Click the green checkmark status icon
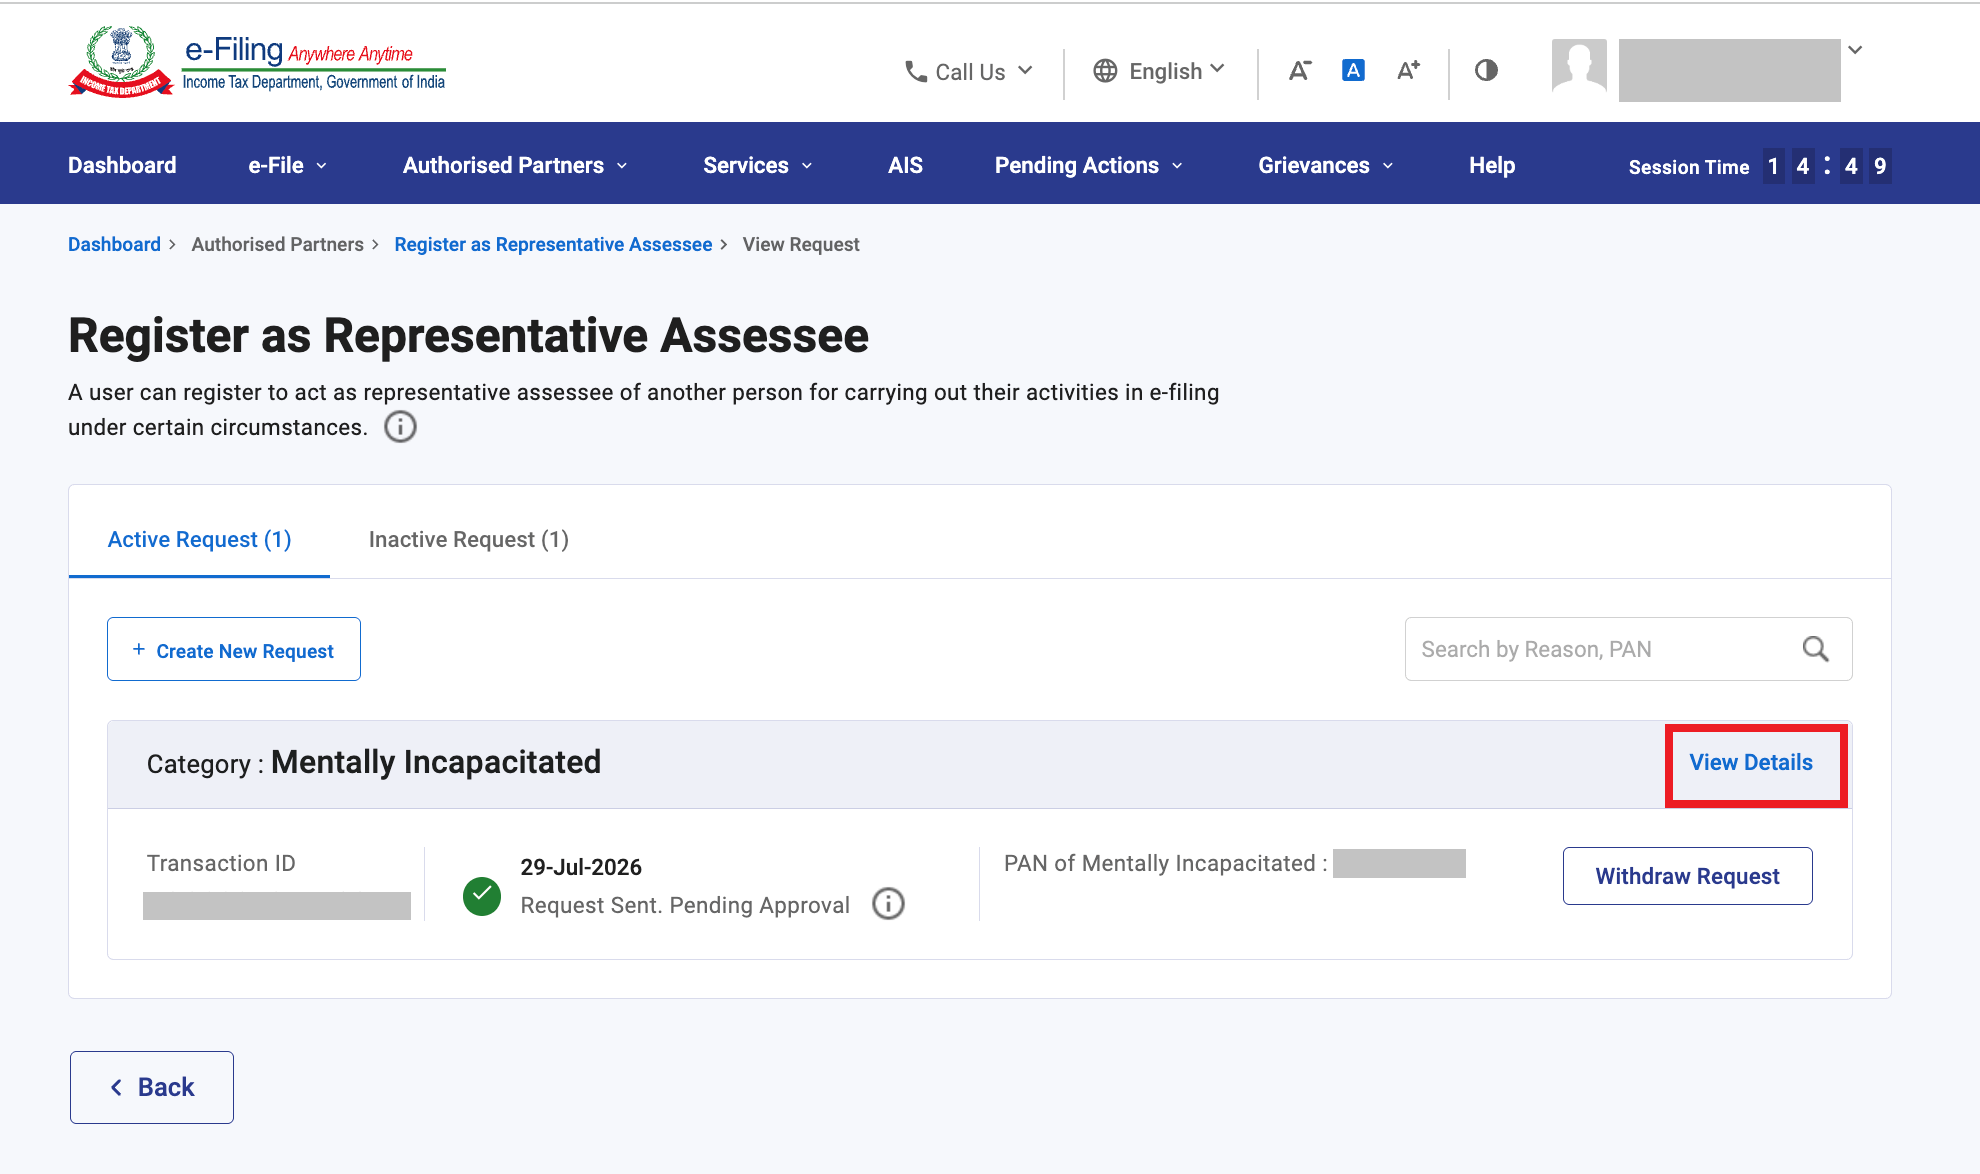Viewport: 1980px width, 1174px height. point(482,896)
